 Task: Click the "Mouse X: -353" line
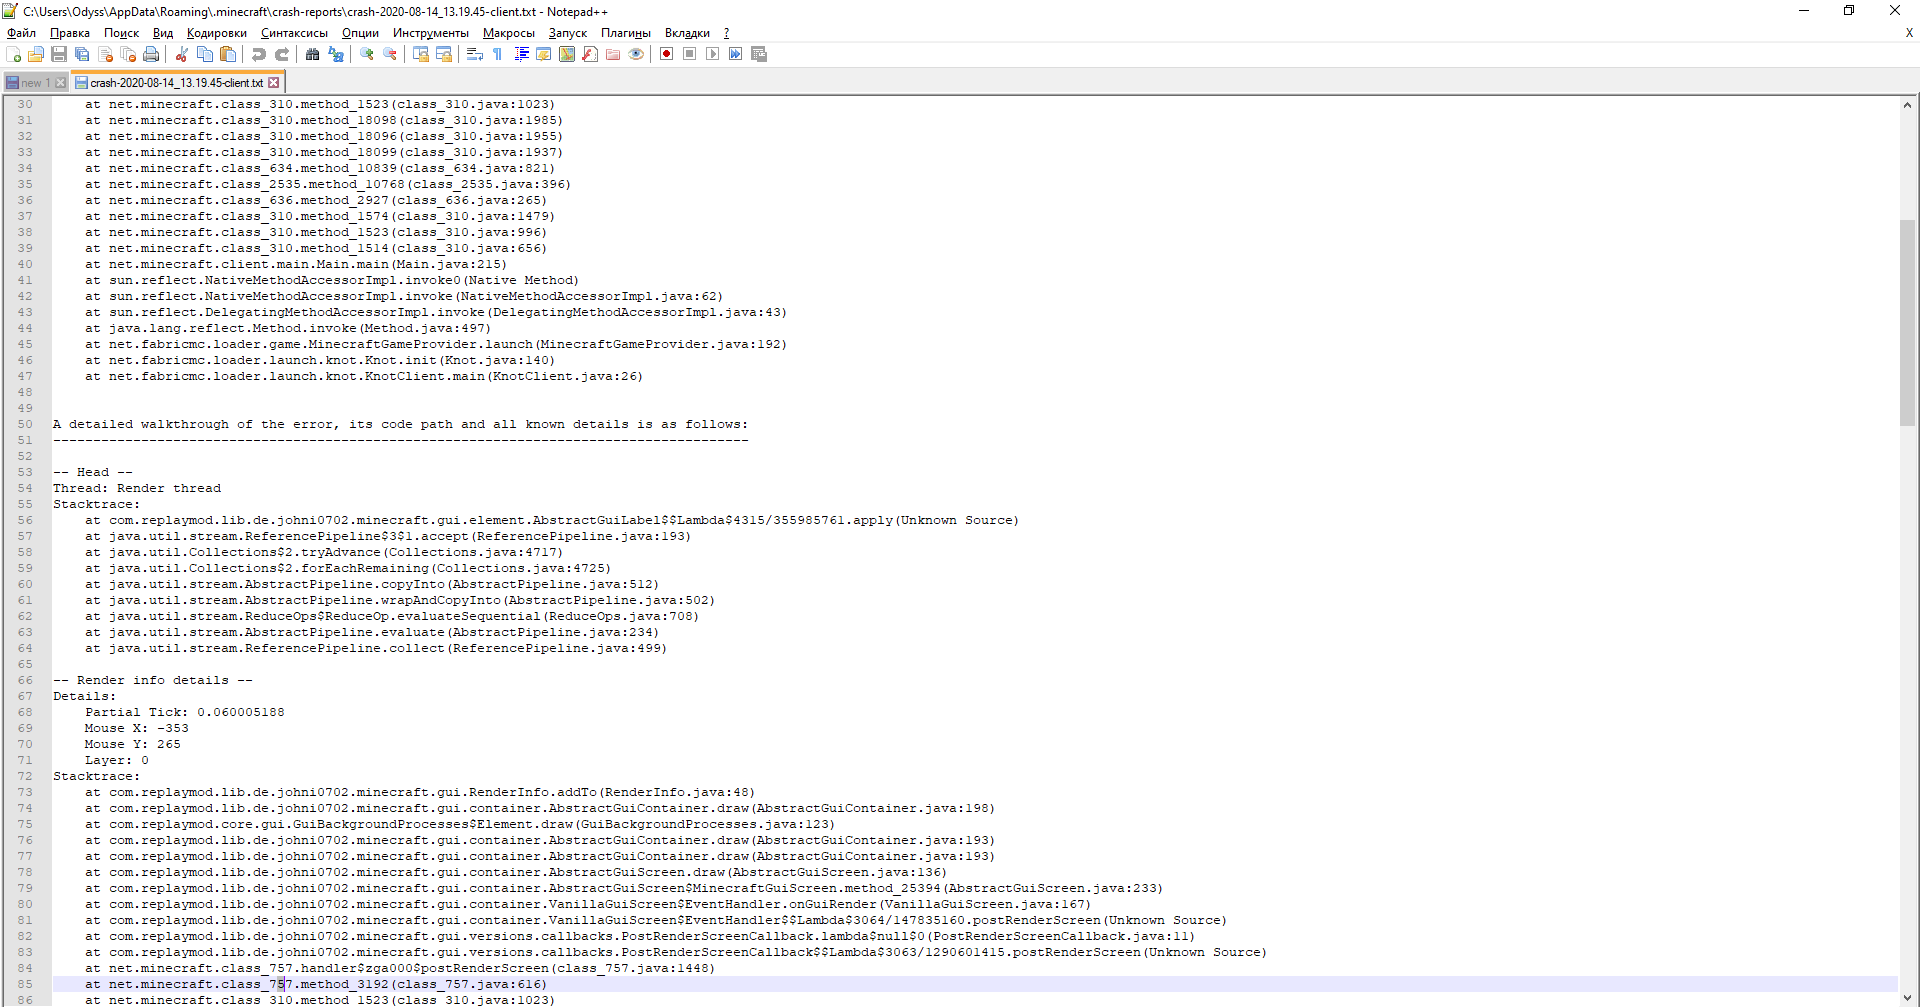137,728
